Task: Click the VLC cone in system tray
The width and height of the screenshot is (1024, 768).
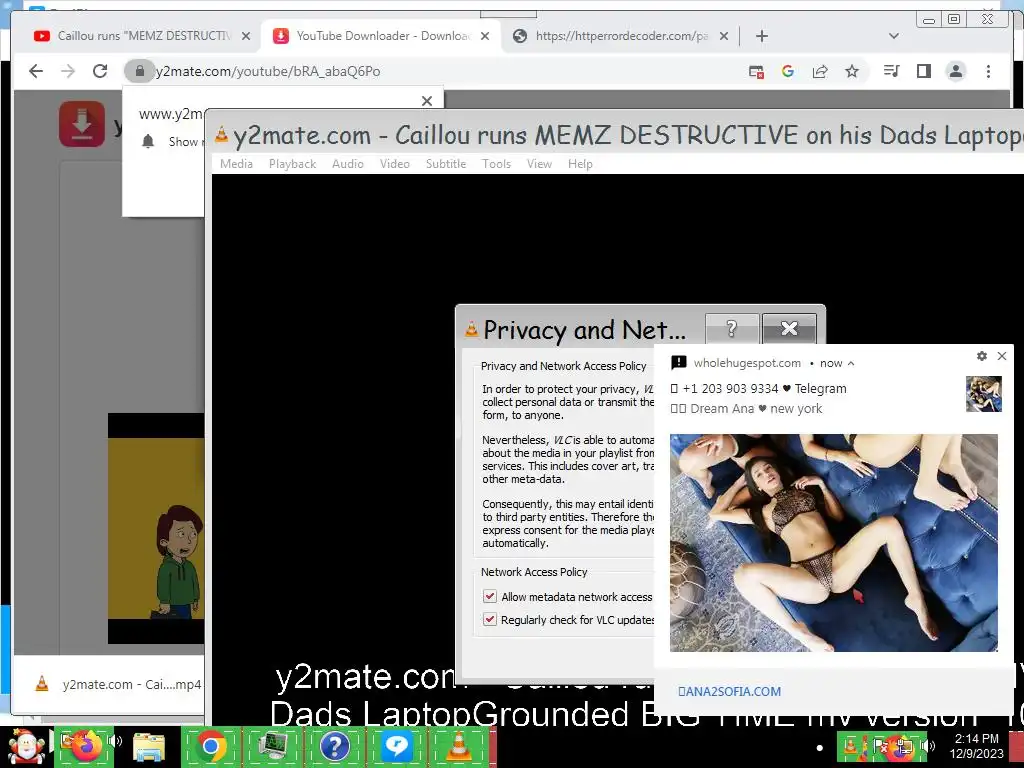Action: pos(851,745)
